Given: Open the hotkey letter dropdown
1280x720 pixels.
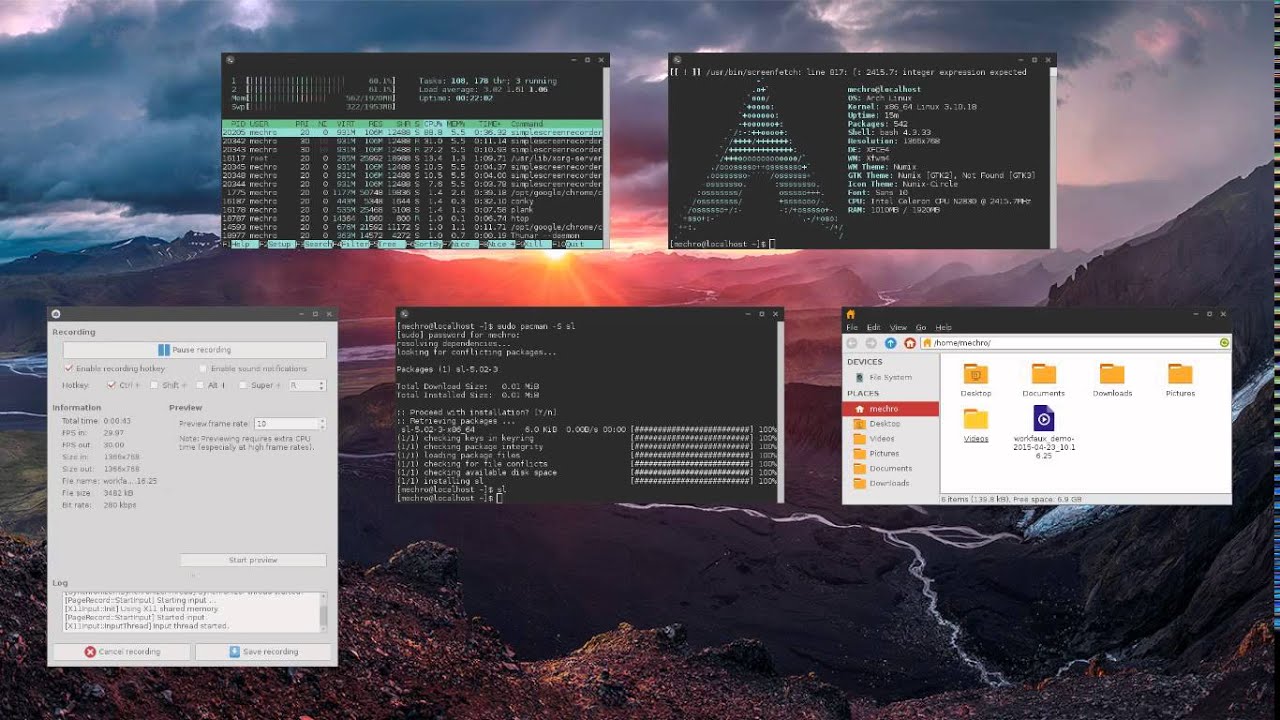Looking at the screenshot, I should pyautogui.click(x=307, y=385).
